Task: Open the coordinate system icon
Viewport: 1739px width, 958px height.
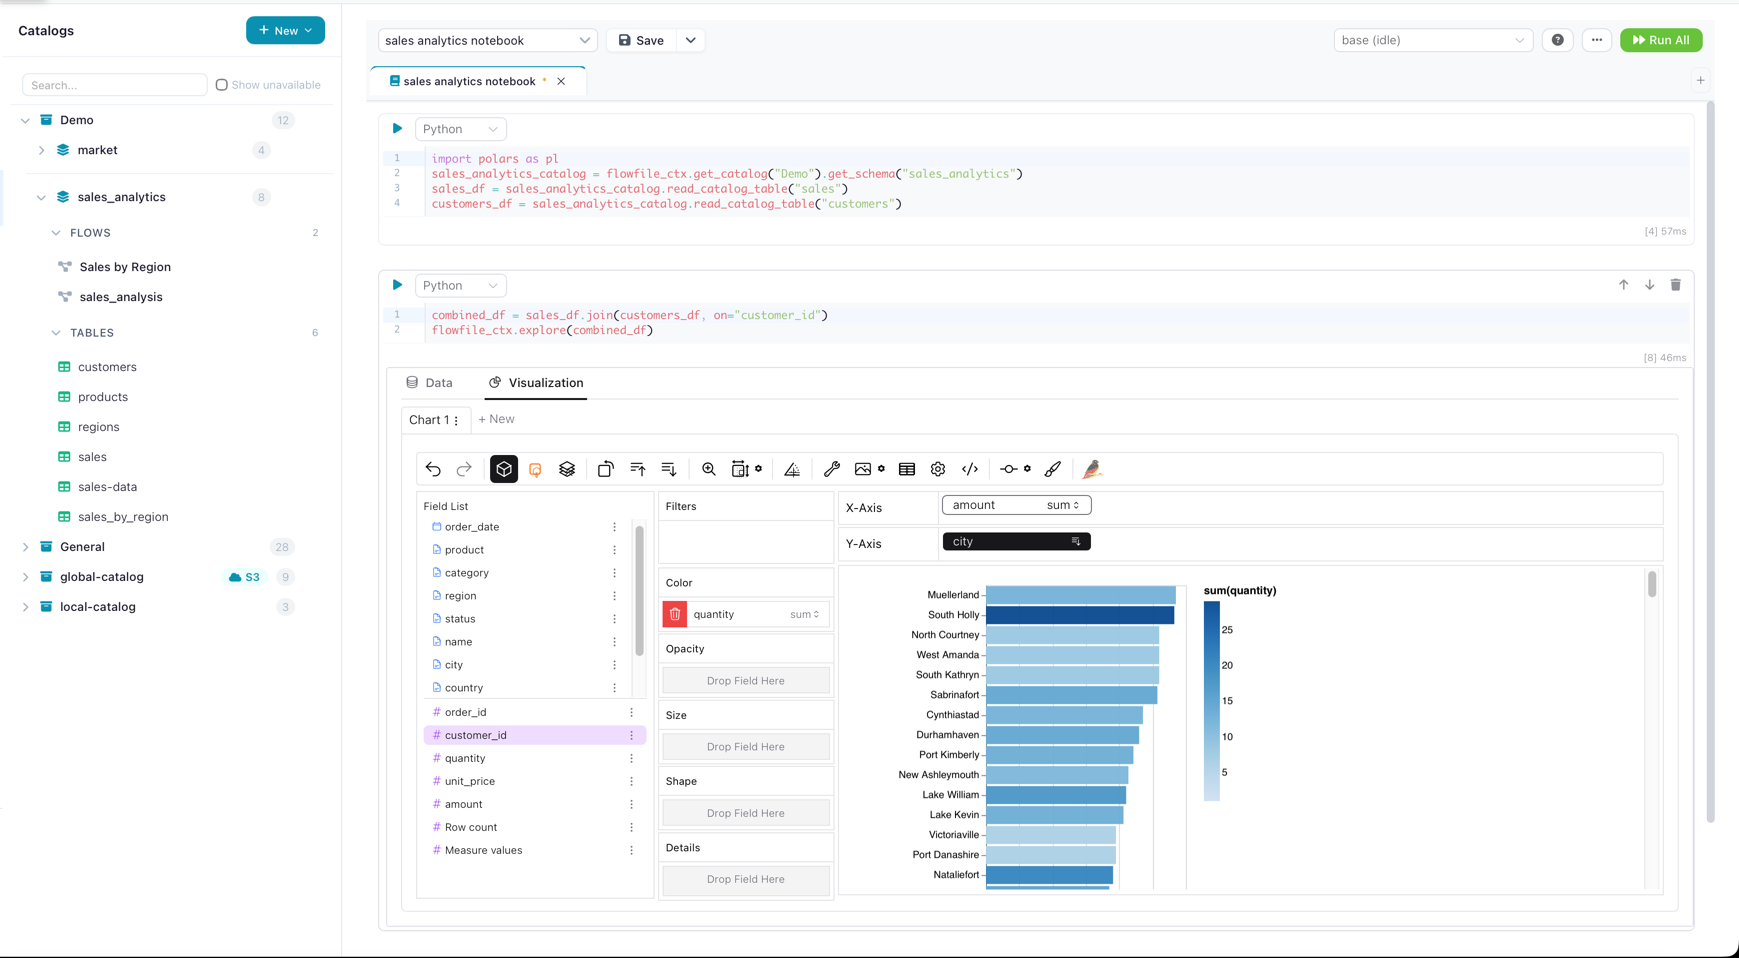Action: (x=792, y=469)
